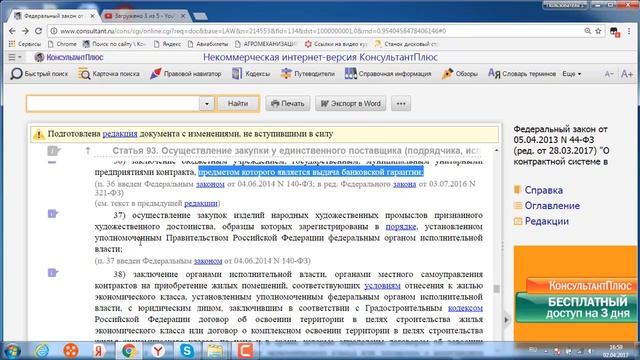Open Yandex browser red Y taskbar icon
This screenshot has height=360, width=640.
pyautogui.click(x=158, y=351)
